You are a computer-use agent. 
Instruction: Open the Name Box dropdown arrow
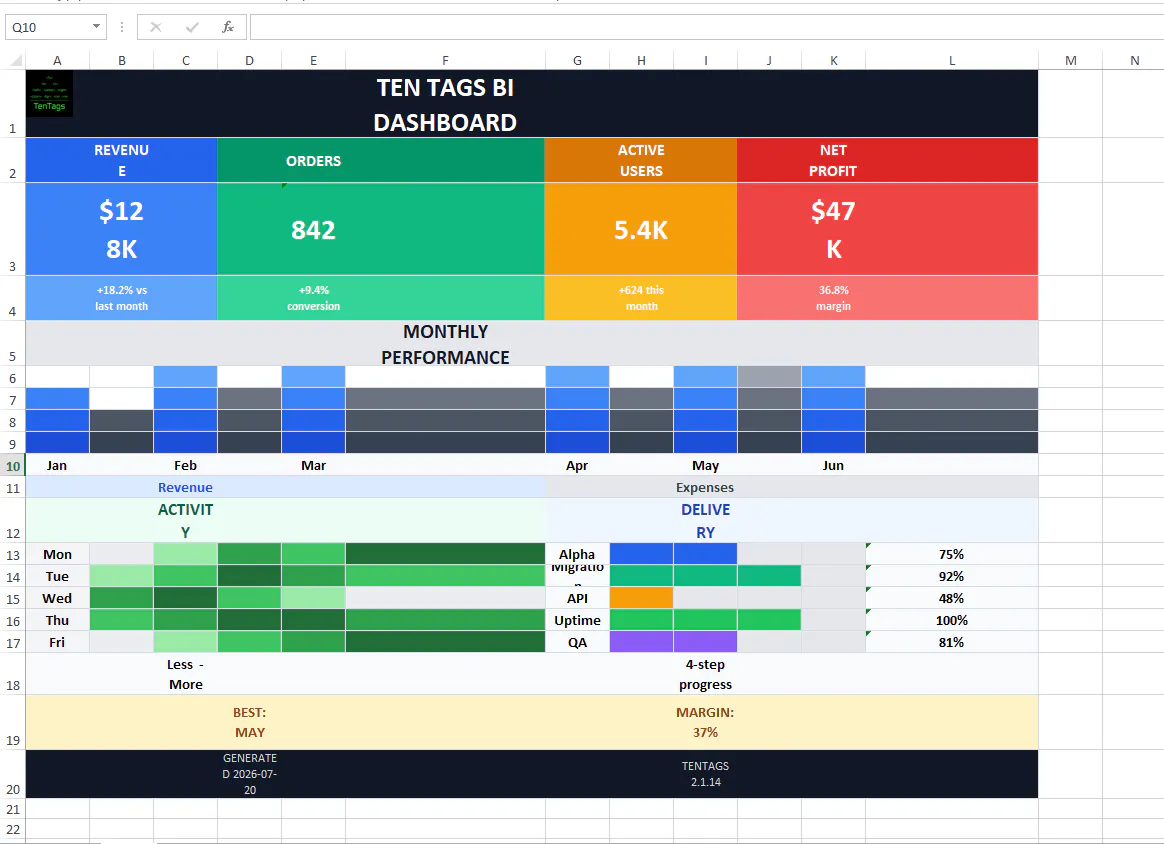[x=97, y=27]
